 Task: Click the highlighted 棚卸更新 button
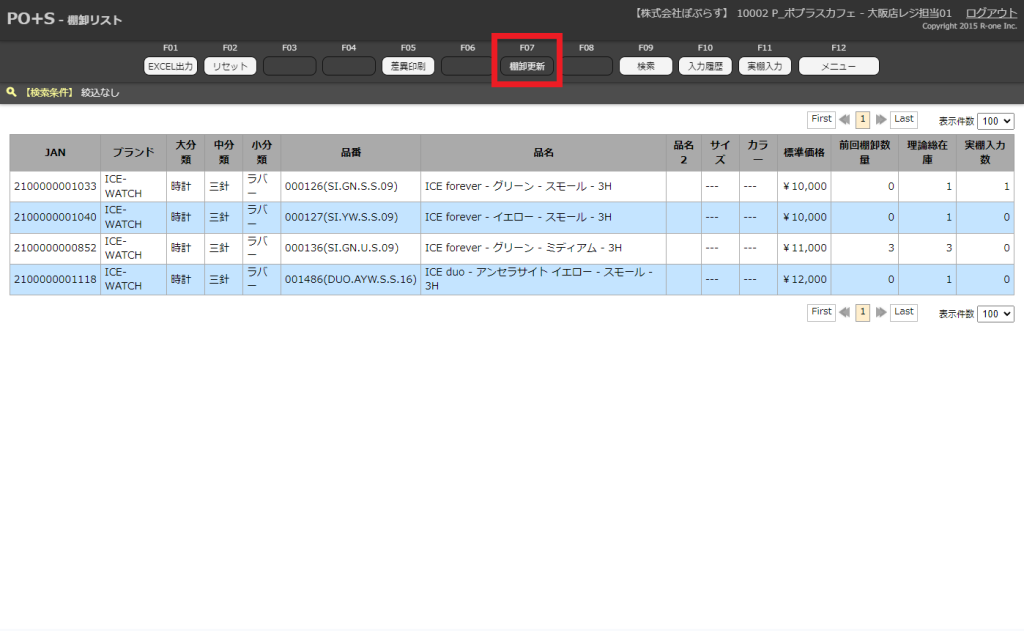(x=527, y=66)
